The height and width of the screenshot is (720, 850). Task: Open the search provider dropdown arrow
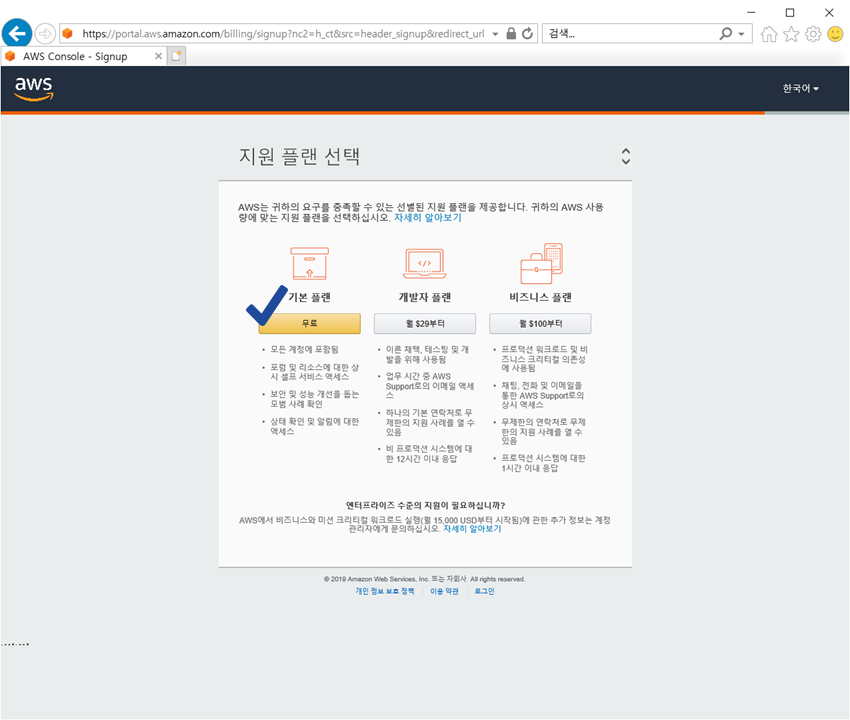pyautogui.click(x=741, y=34)
